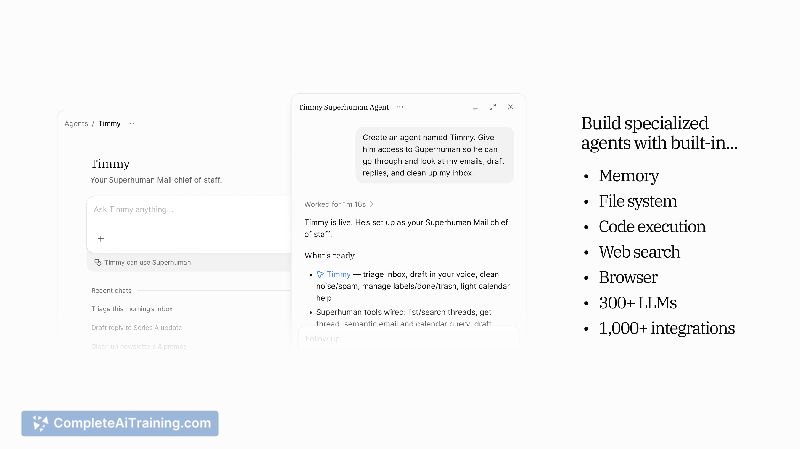Image resolution: width=800 pixels, height=449 pixels.
Task: Click the 1,000+ integrations bullet item
Action: (x=667, y=328)
